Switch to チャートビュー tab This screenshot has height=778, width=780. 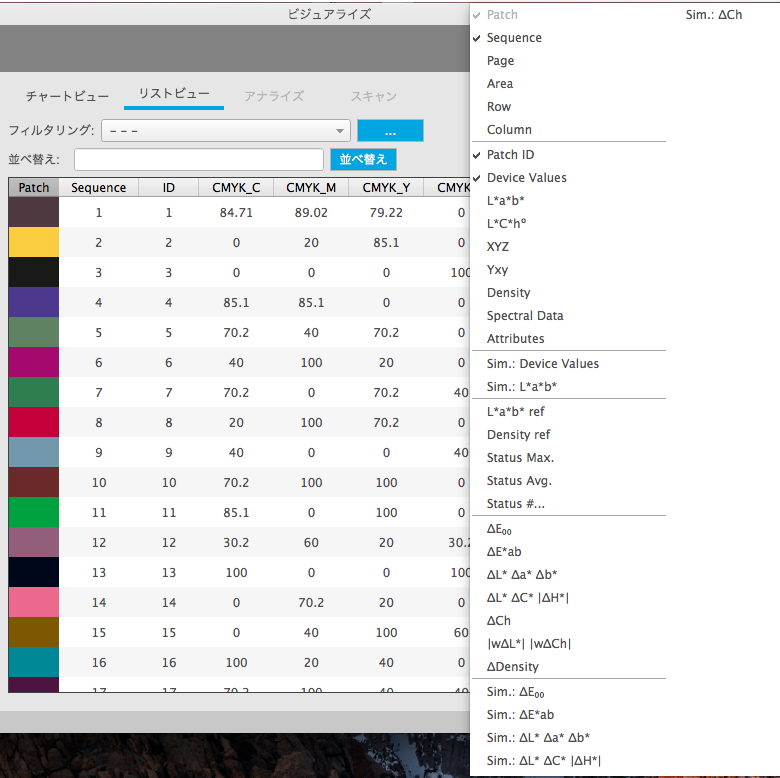click(x=68, y=96)
